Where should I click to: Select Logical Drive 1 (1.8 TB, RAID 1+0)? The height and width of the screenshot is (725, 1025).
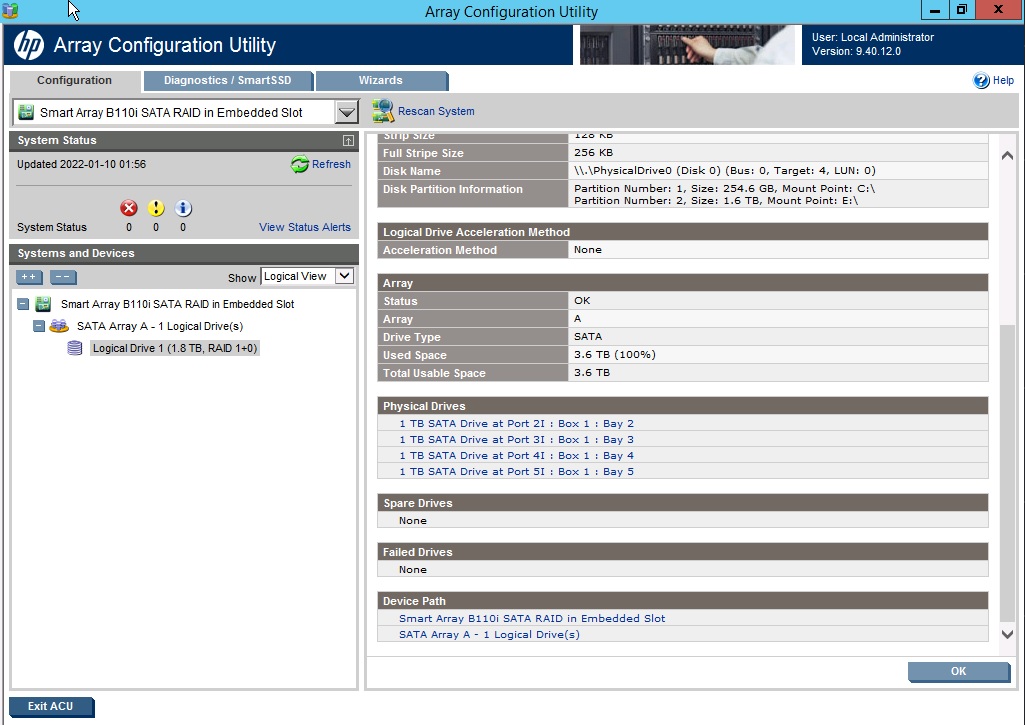175,348
